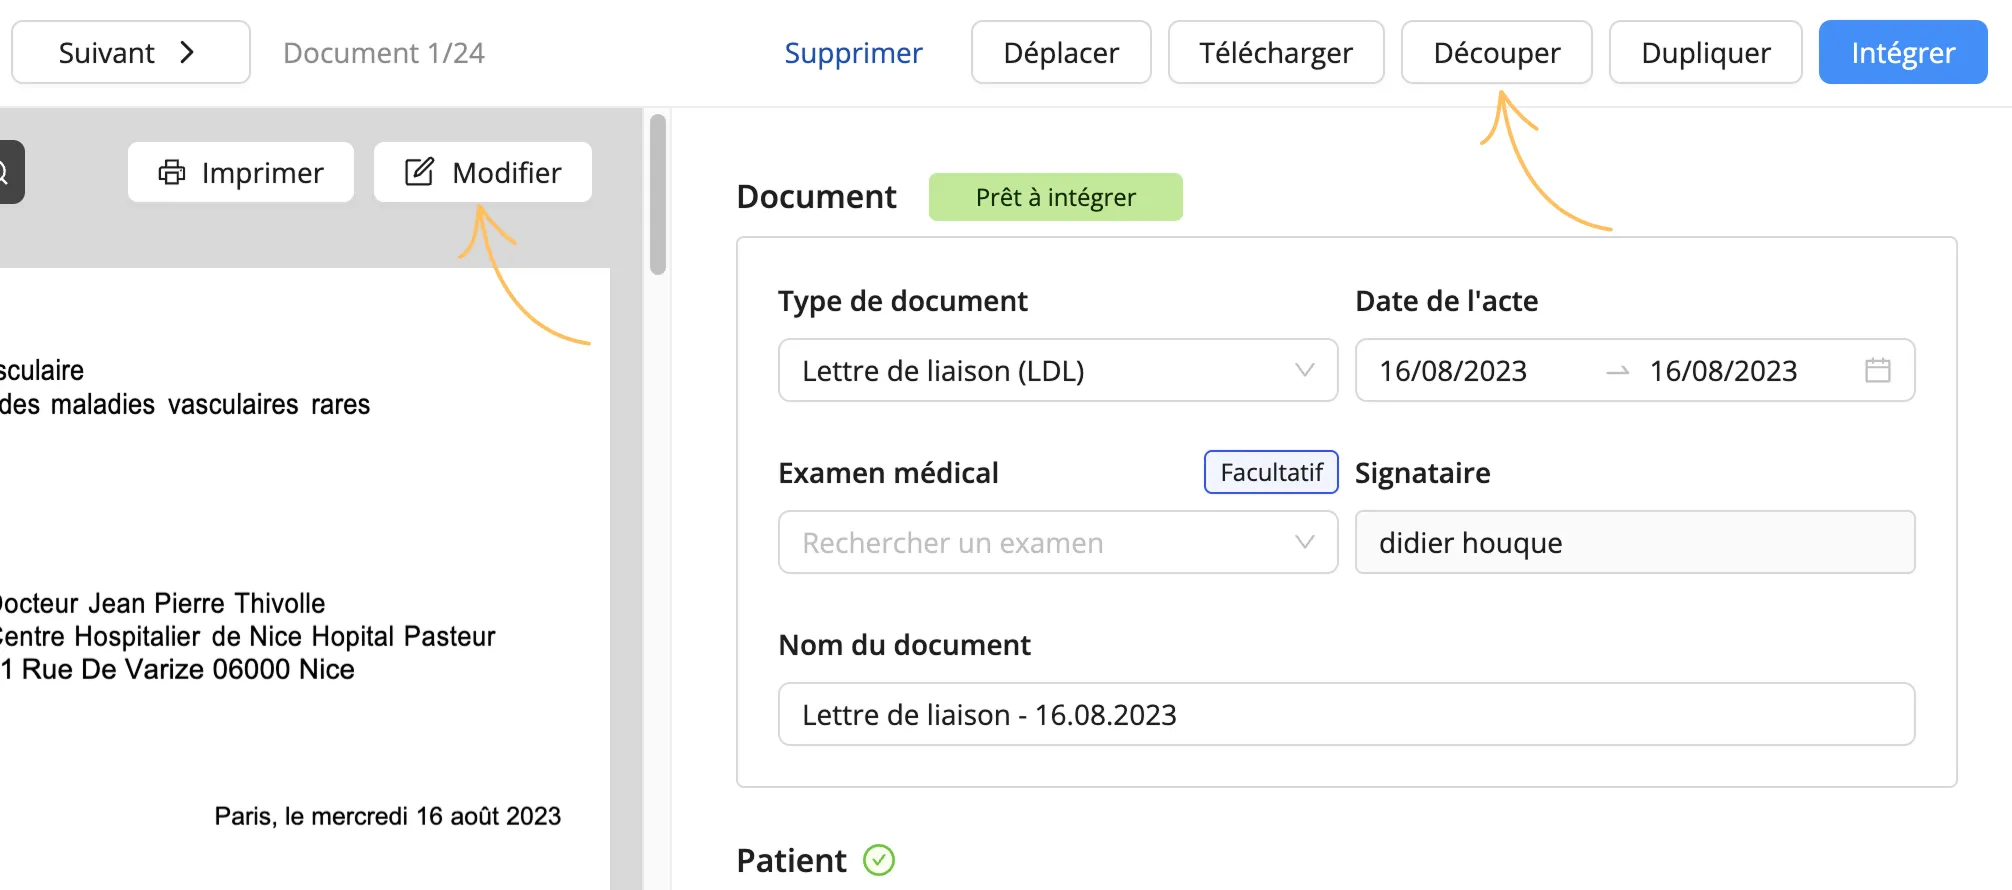The width and height of the screenshot is (2012, 890).
Task: Open the Rechercher un examen dropdown
Action: [x=1056, y=543]
